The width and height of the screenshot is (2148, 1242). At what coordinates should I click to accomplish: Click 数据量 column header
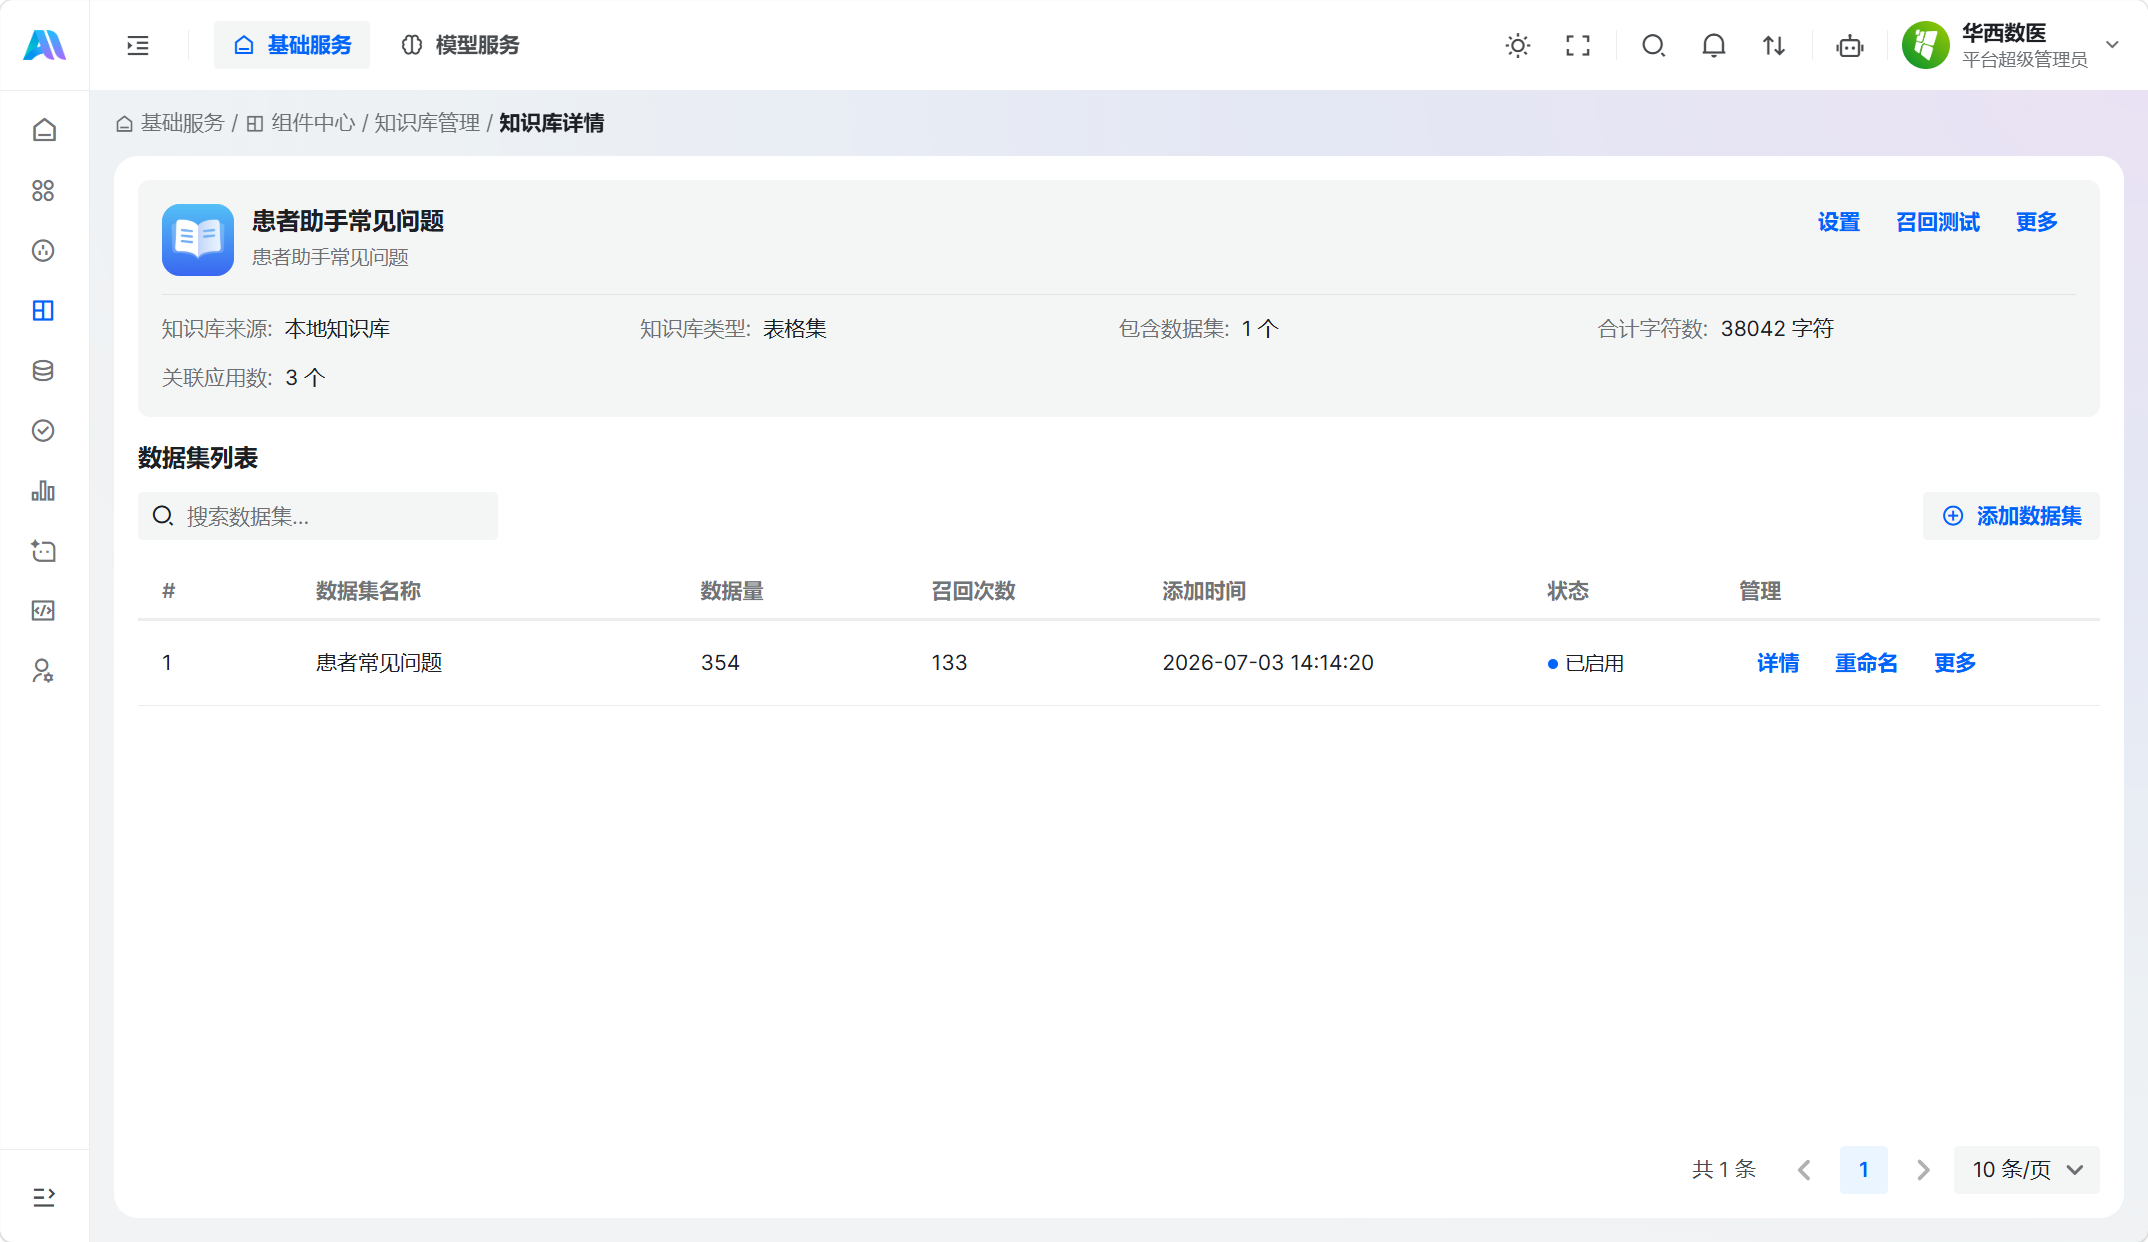point(732,591)
